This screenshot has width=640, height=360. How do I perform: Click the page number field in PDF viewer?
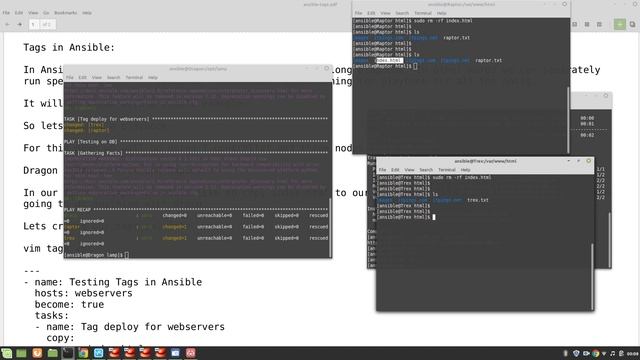click(33, 24)
